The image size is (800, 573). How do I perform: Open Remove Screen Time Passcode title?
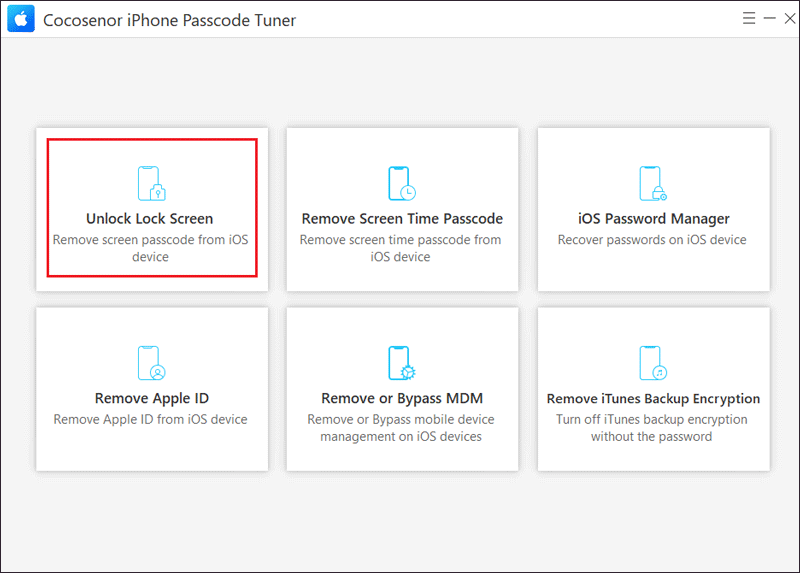click(x=402, y=219)
